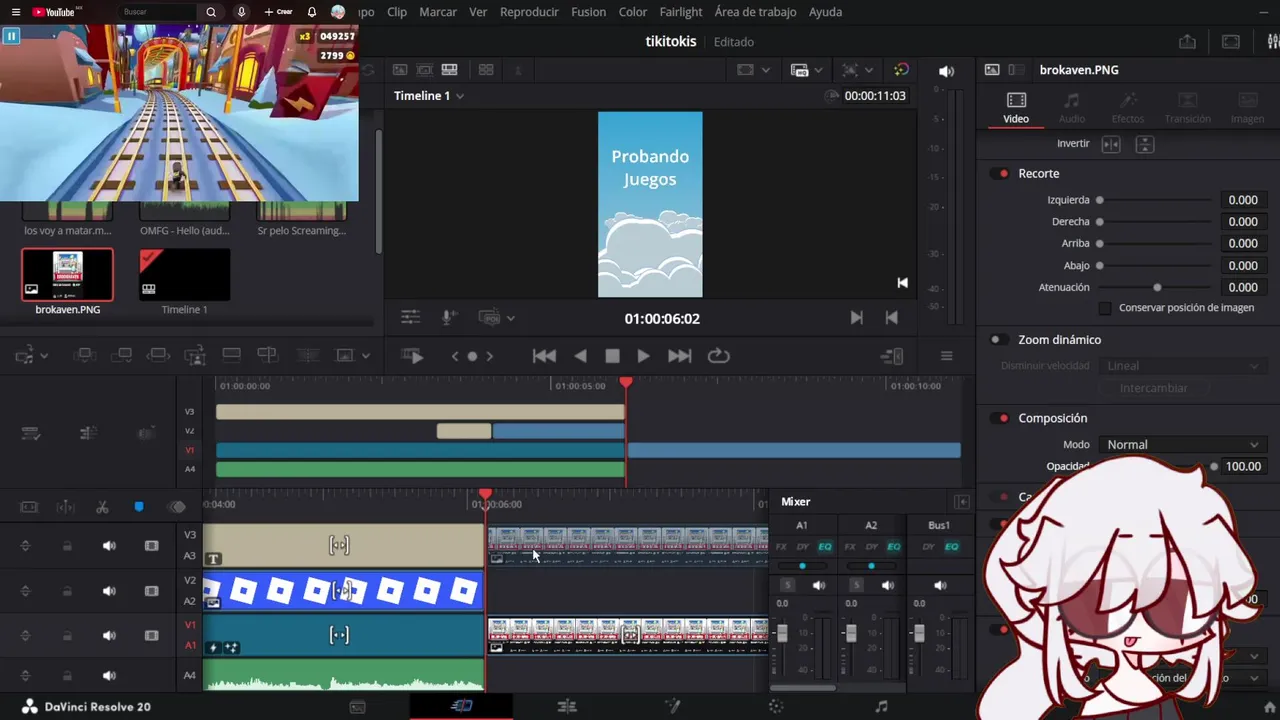Viewport: 1280px width, 720px height.
Task: Toggle video visibility for track V1
Action: (x=151, y=636)
